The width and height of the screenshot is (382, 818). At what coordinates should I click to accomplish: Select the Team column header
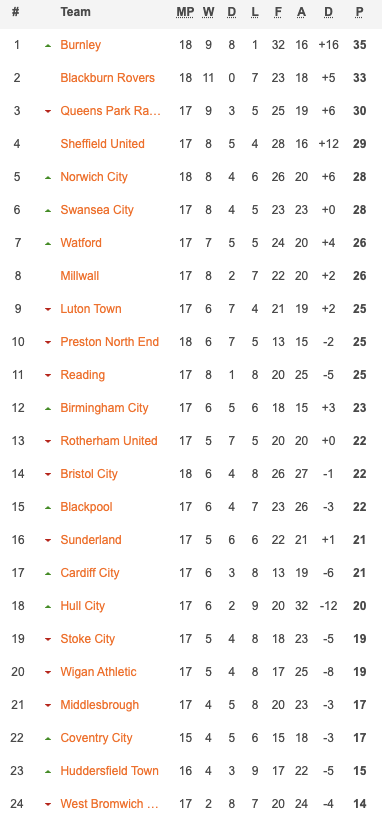point(75,12)
